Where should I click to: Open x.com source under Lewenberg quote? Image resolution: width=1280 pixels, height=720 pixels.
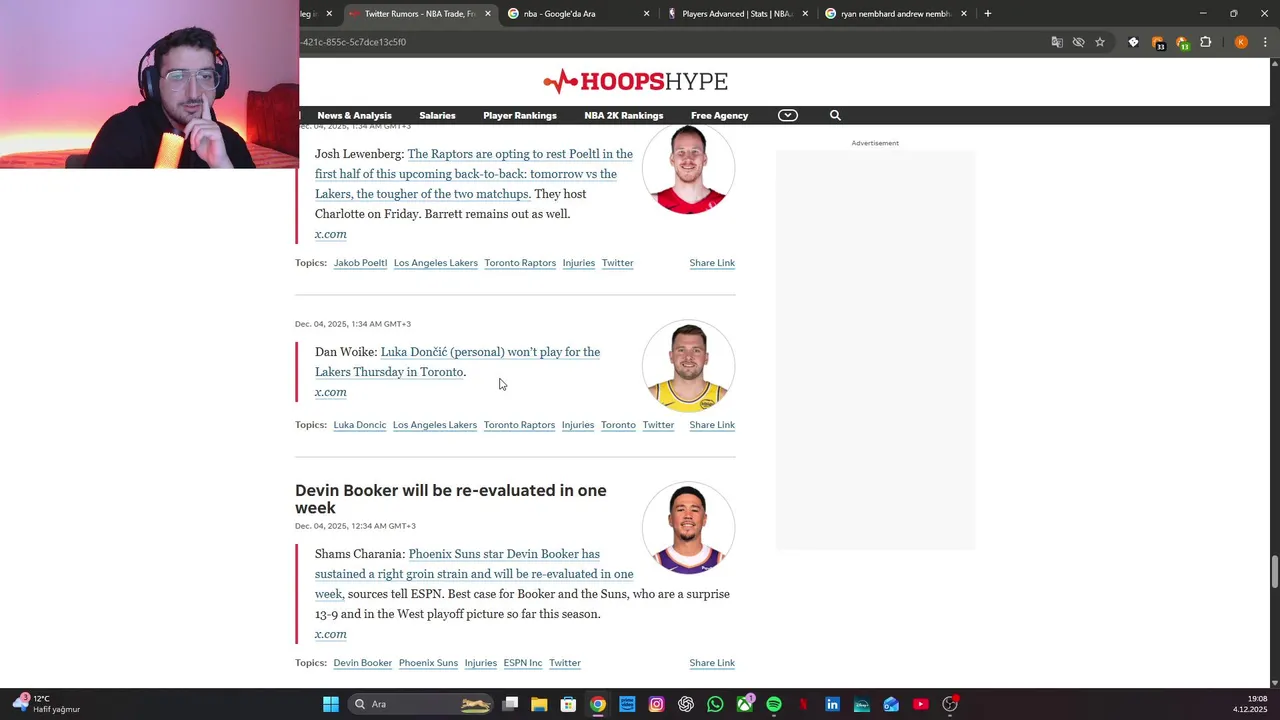pos(331,234)
